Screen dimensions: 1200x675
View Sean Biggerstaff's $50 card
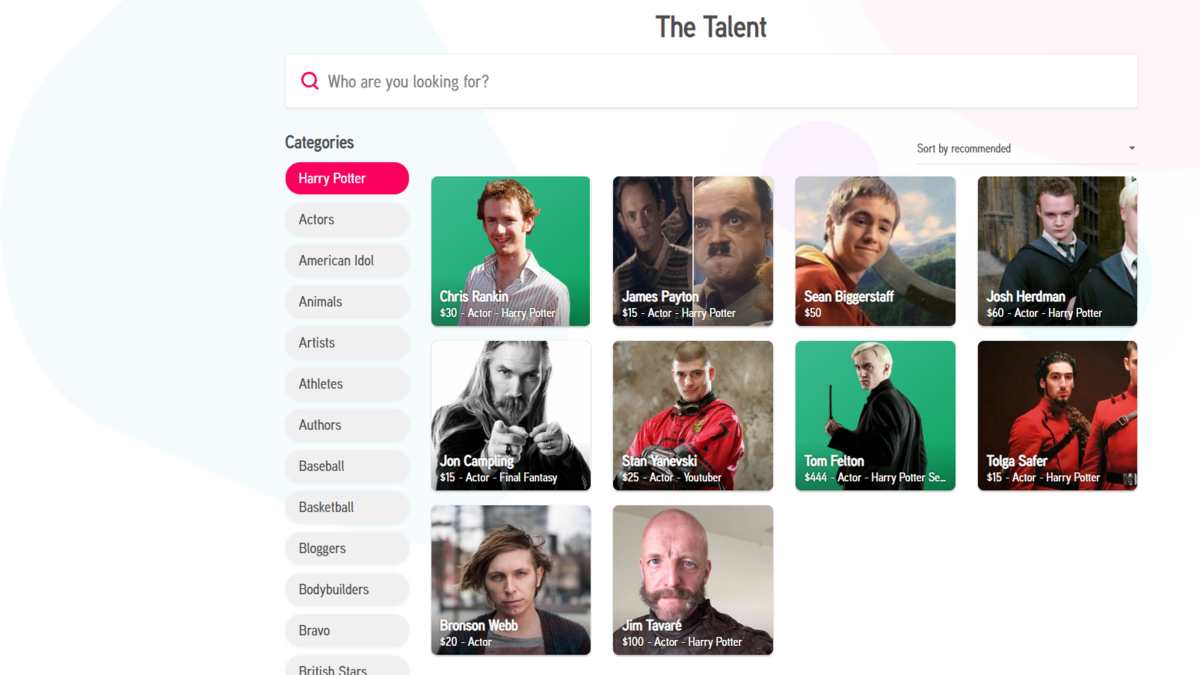coord(875,251)
